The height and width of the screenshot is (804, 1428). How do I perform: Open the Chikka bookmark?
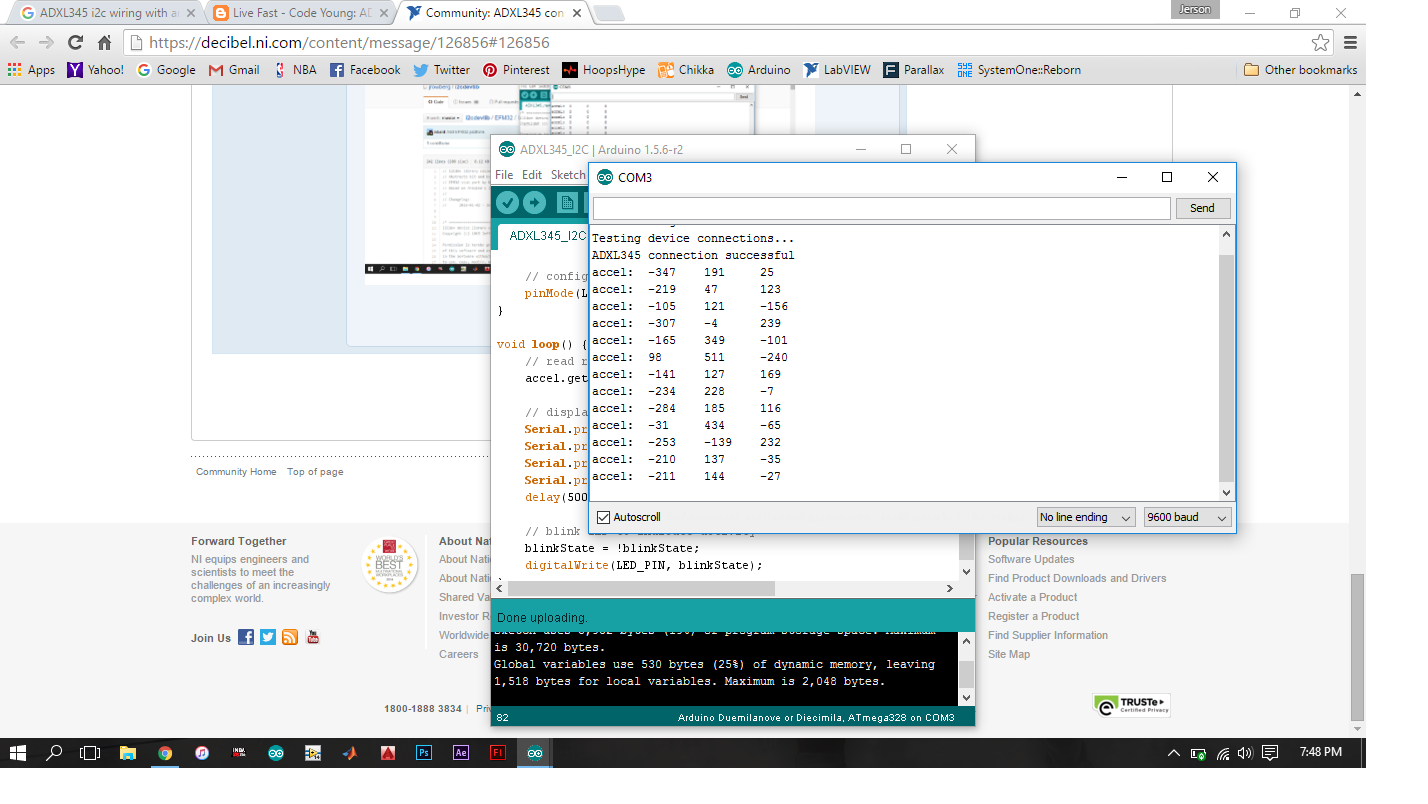[x=686, y=70]
